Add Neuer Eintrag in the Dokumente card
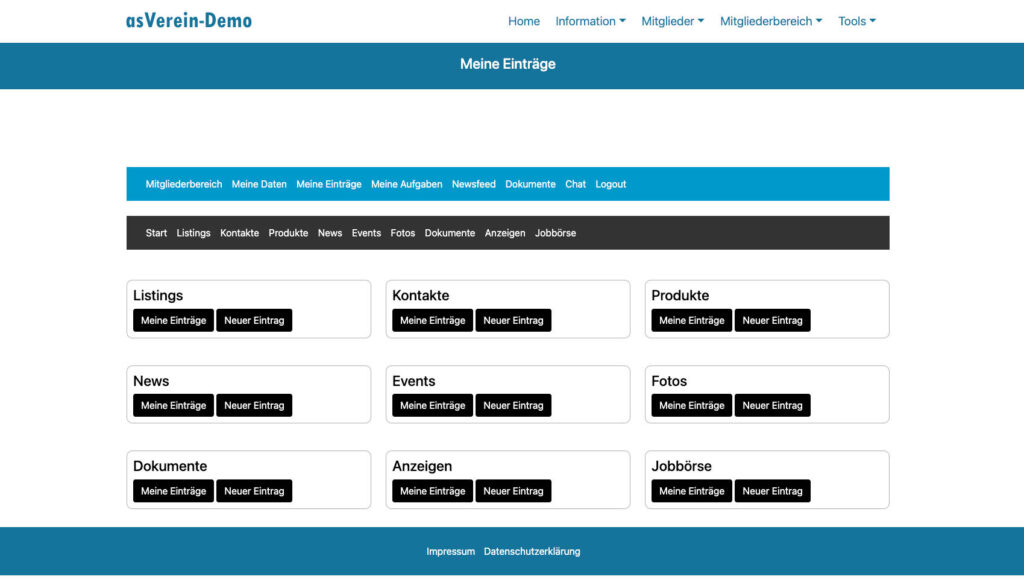 point(254,491)
